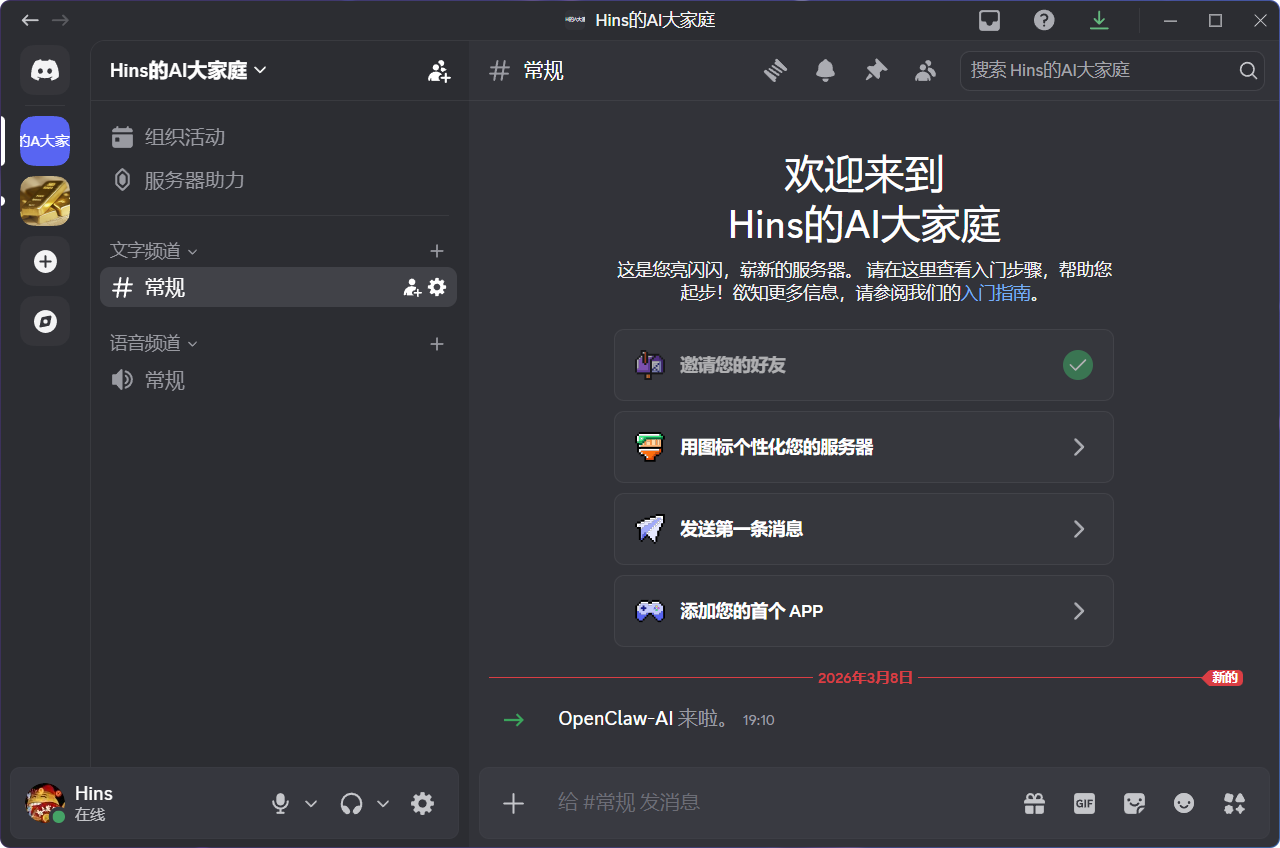Click the green download update icon
The height and width of the screenshot is (848, 1280).
(x=1099, y=20)
